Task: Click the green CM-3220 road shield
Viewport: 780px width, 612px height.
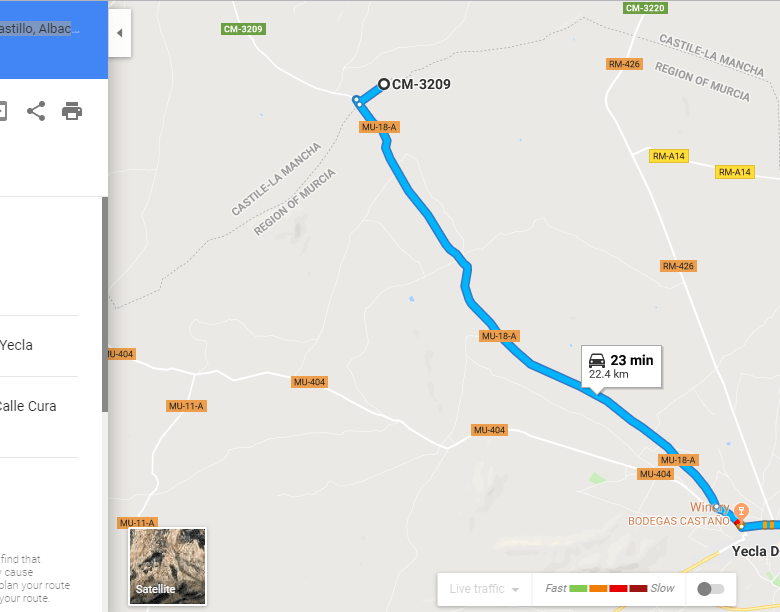Action: pyautogui.click(x=645, y=8)
